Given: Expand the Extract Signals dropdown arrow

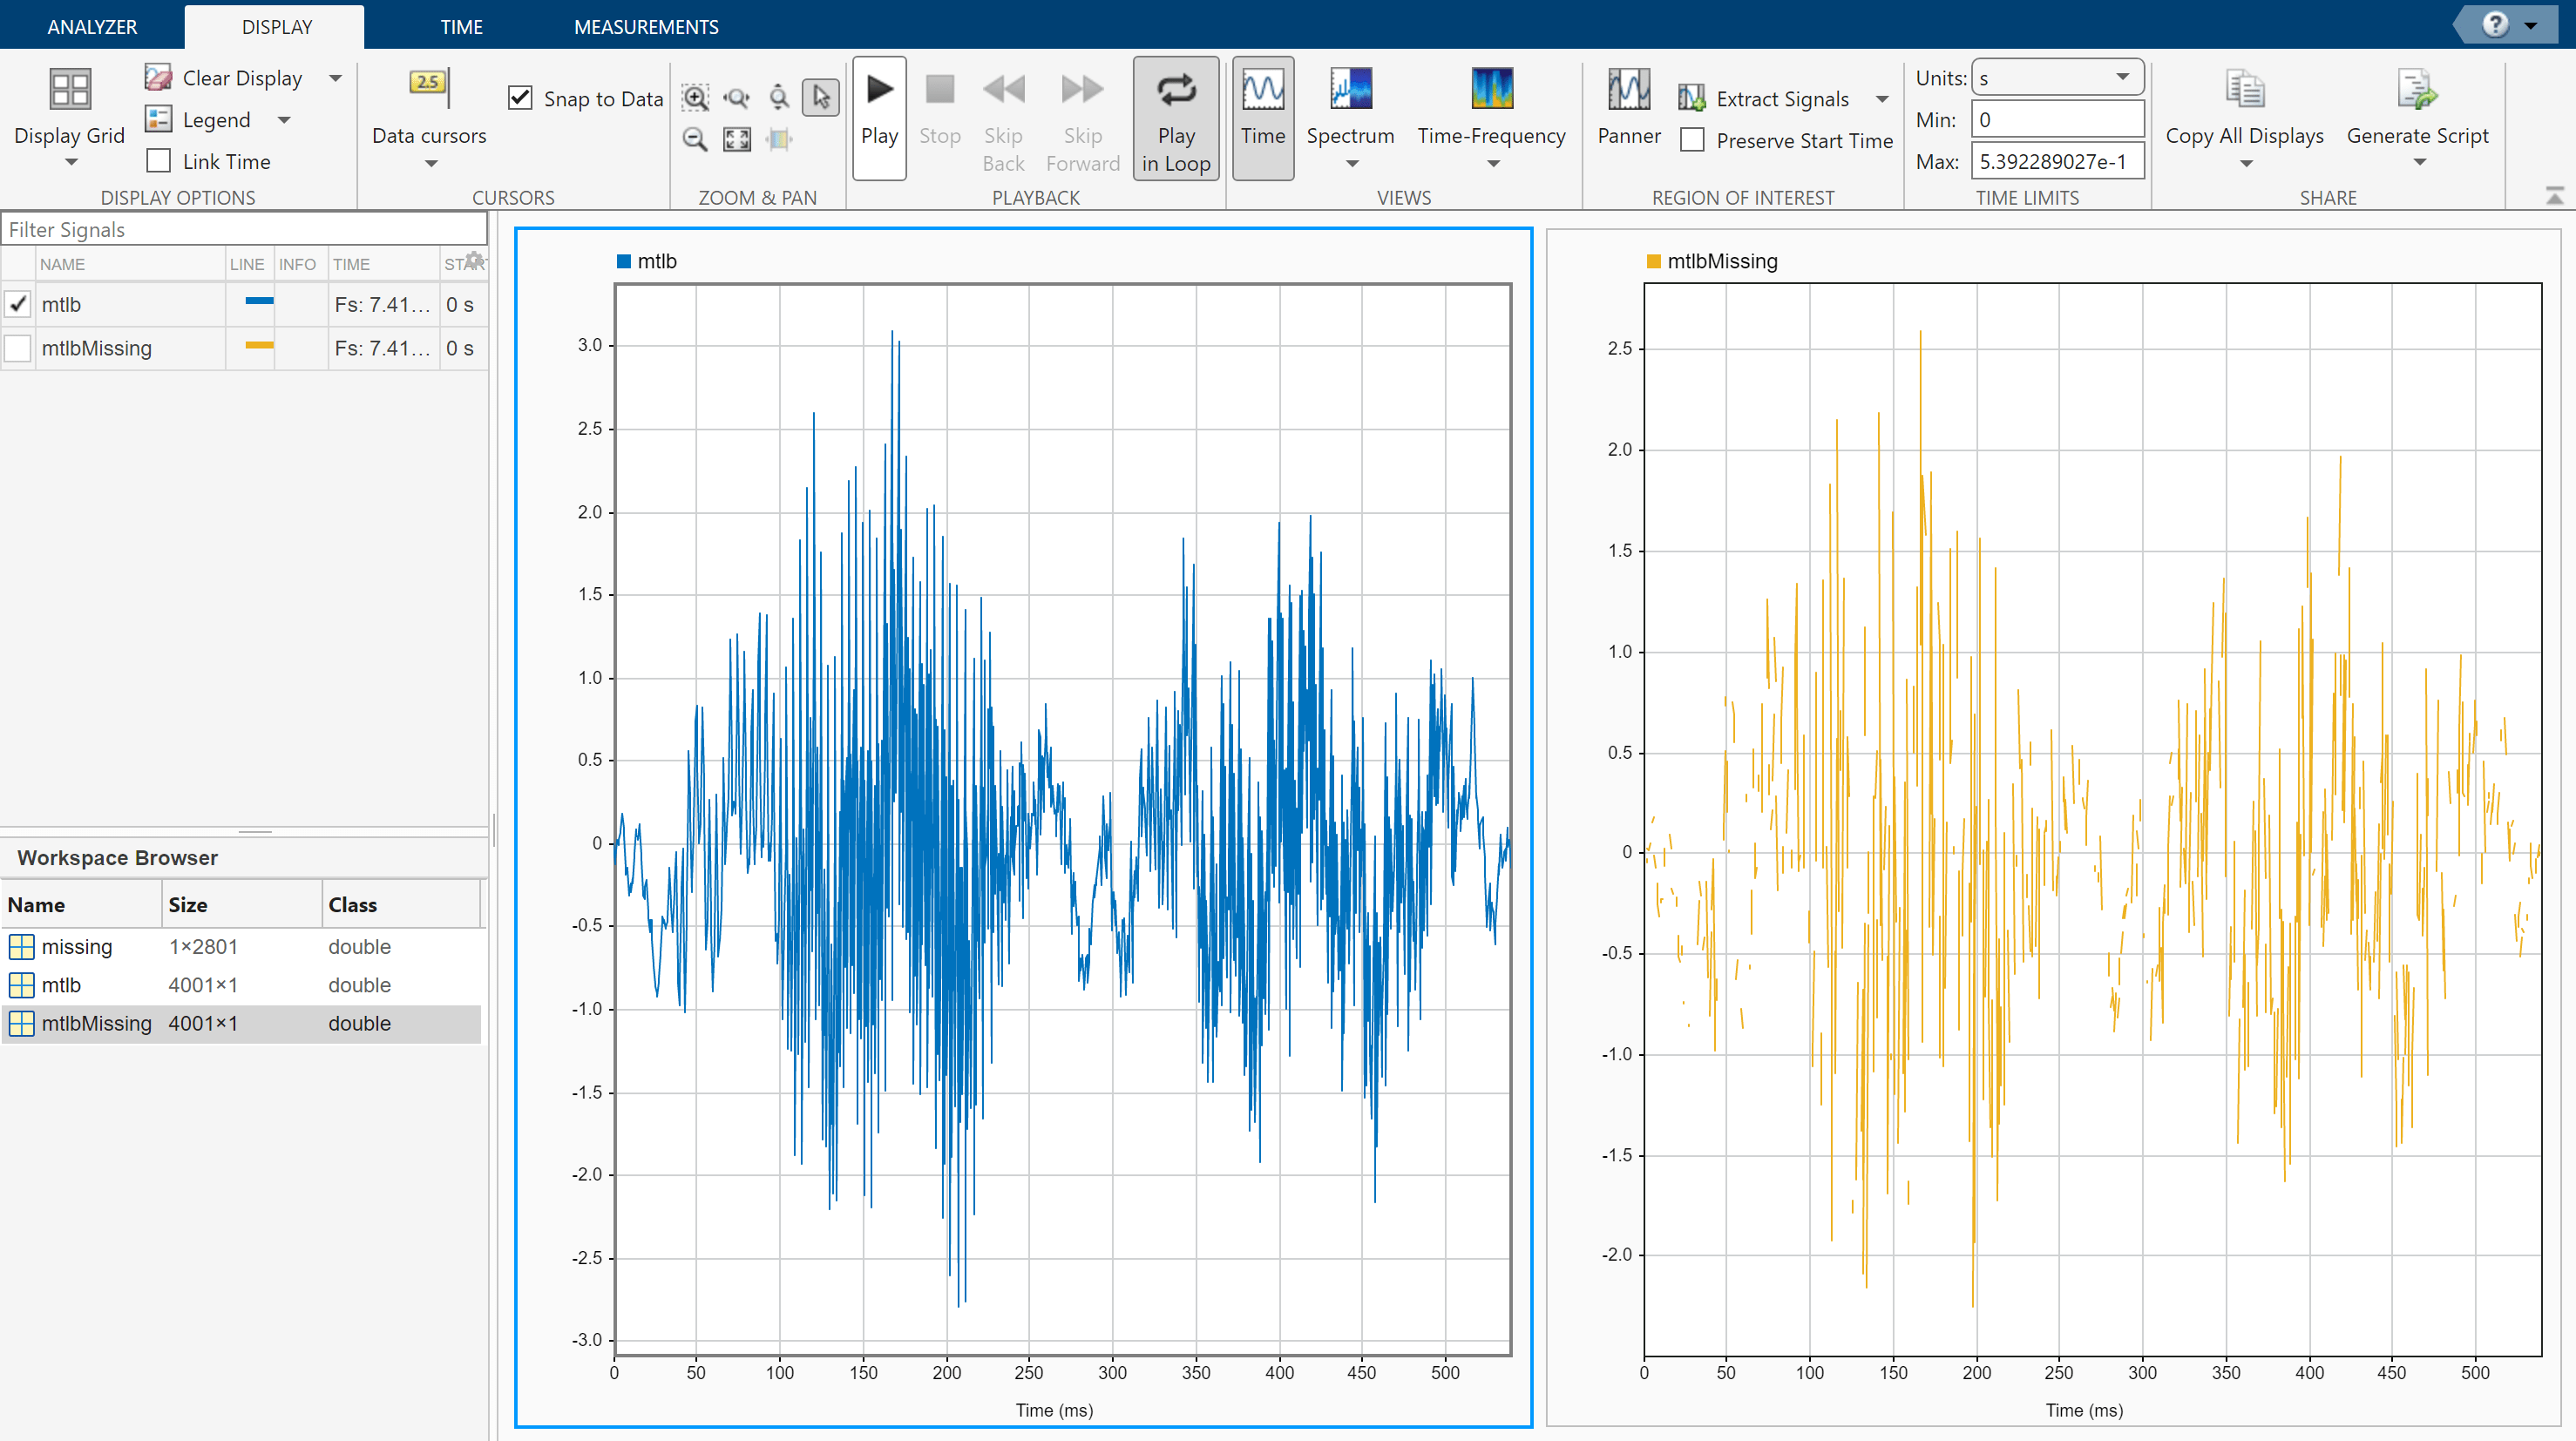Looking at the screenshot, I should pos(1882,99).
